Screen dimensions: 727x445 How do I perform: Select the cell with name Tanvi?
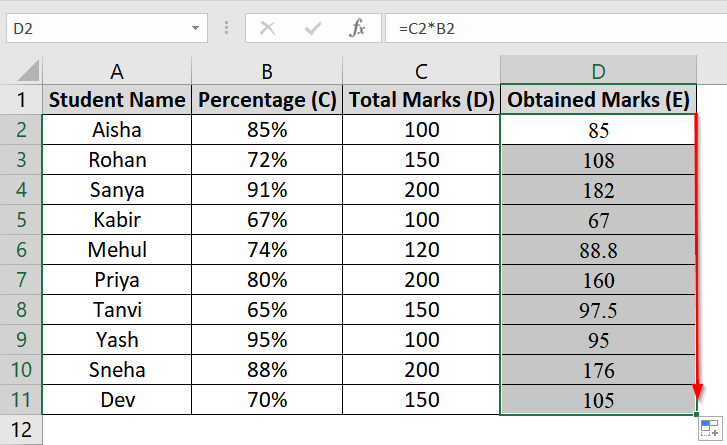pos(117,309)
